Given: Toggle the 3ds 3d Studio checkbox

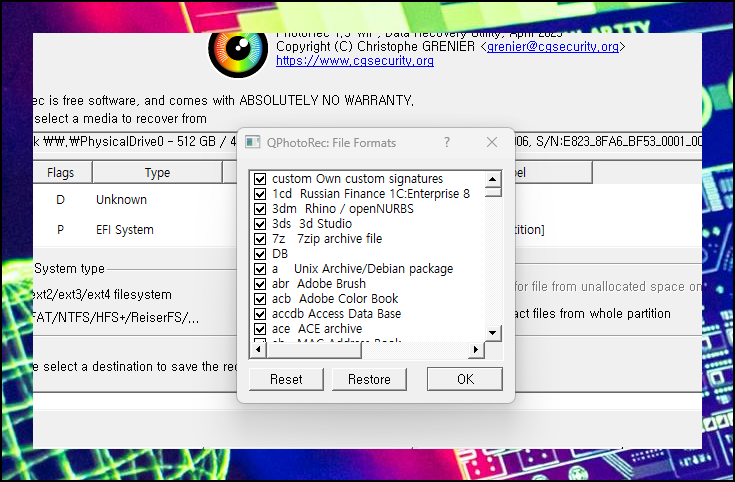Looking at the screenshot, I should [260, 224].
